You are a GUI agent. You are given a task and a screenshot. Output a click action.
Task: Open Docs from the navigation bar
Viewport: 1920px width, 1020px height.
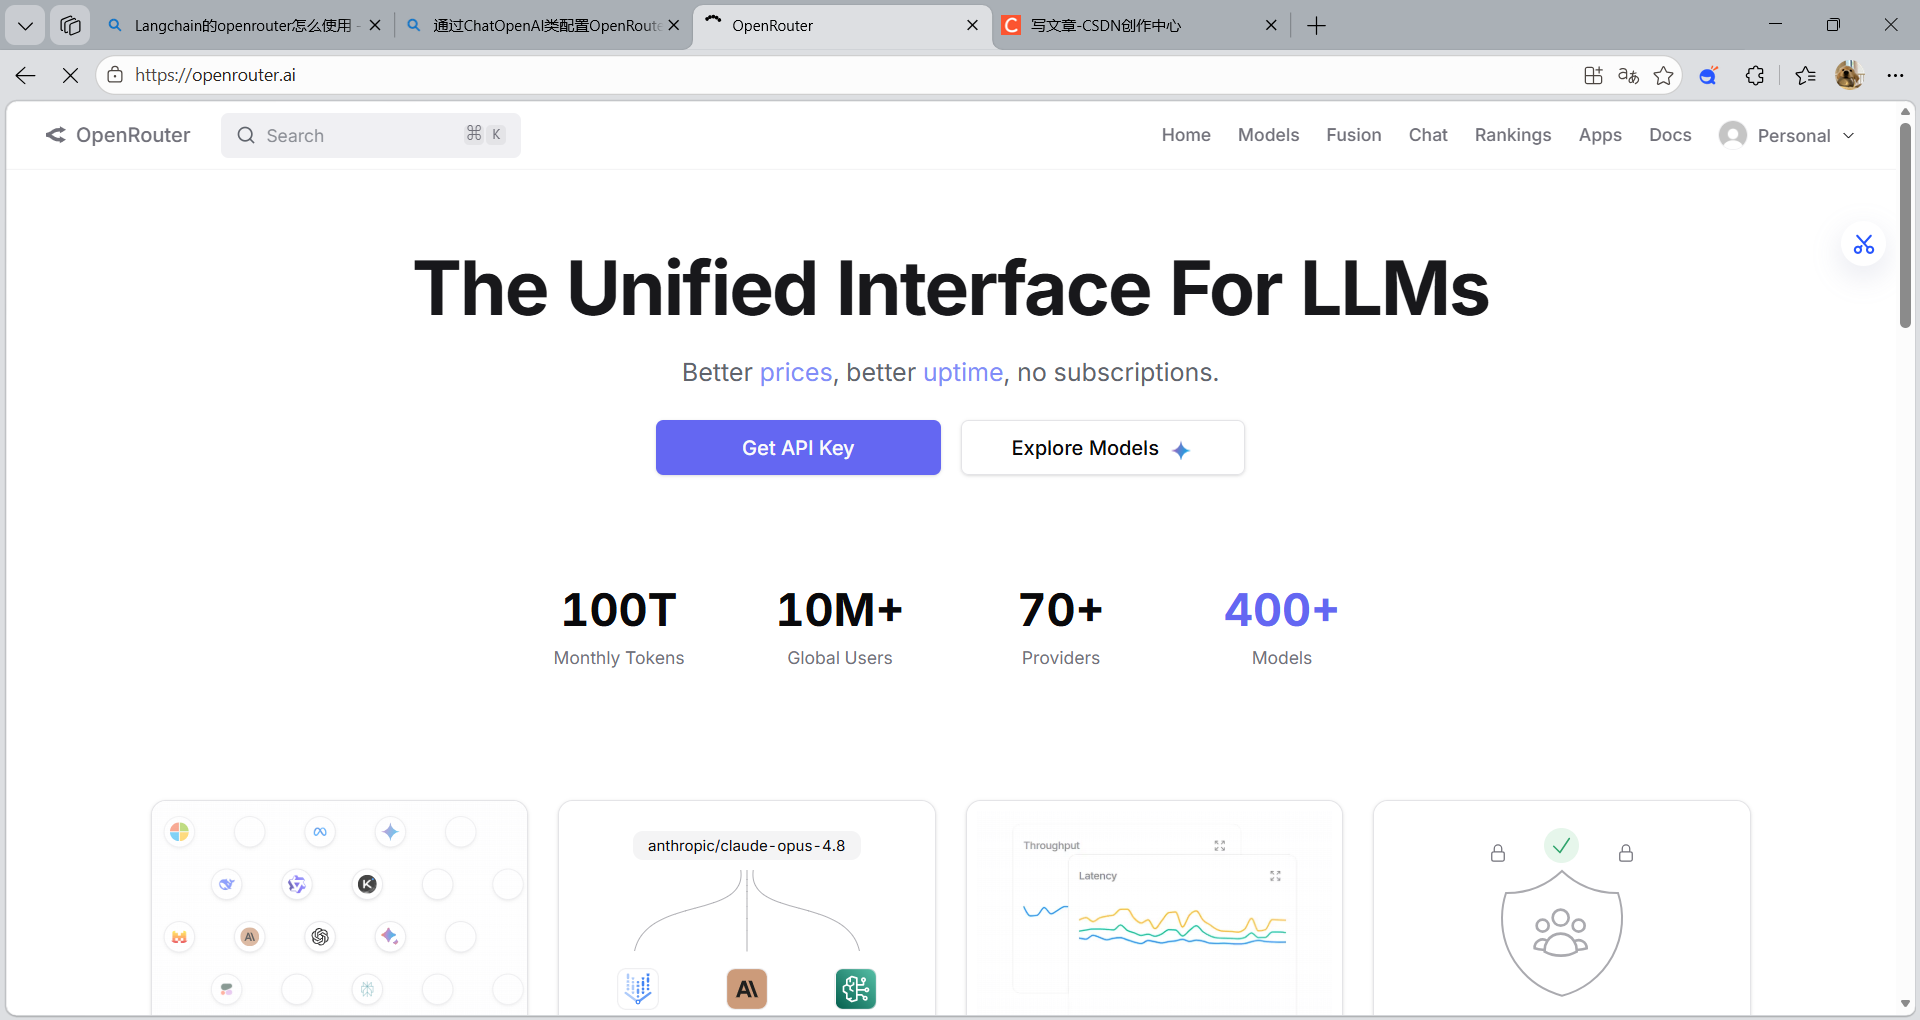[1670, 135]
